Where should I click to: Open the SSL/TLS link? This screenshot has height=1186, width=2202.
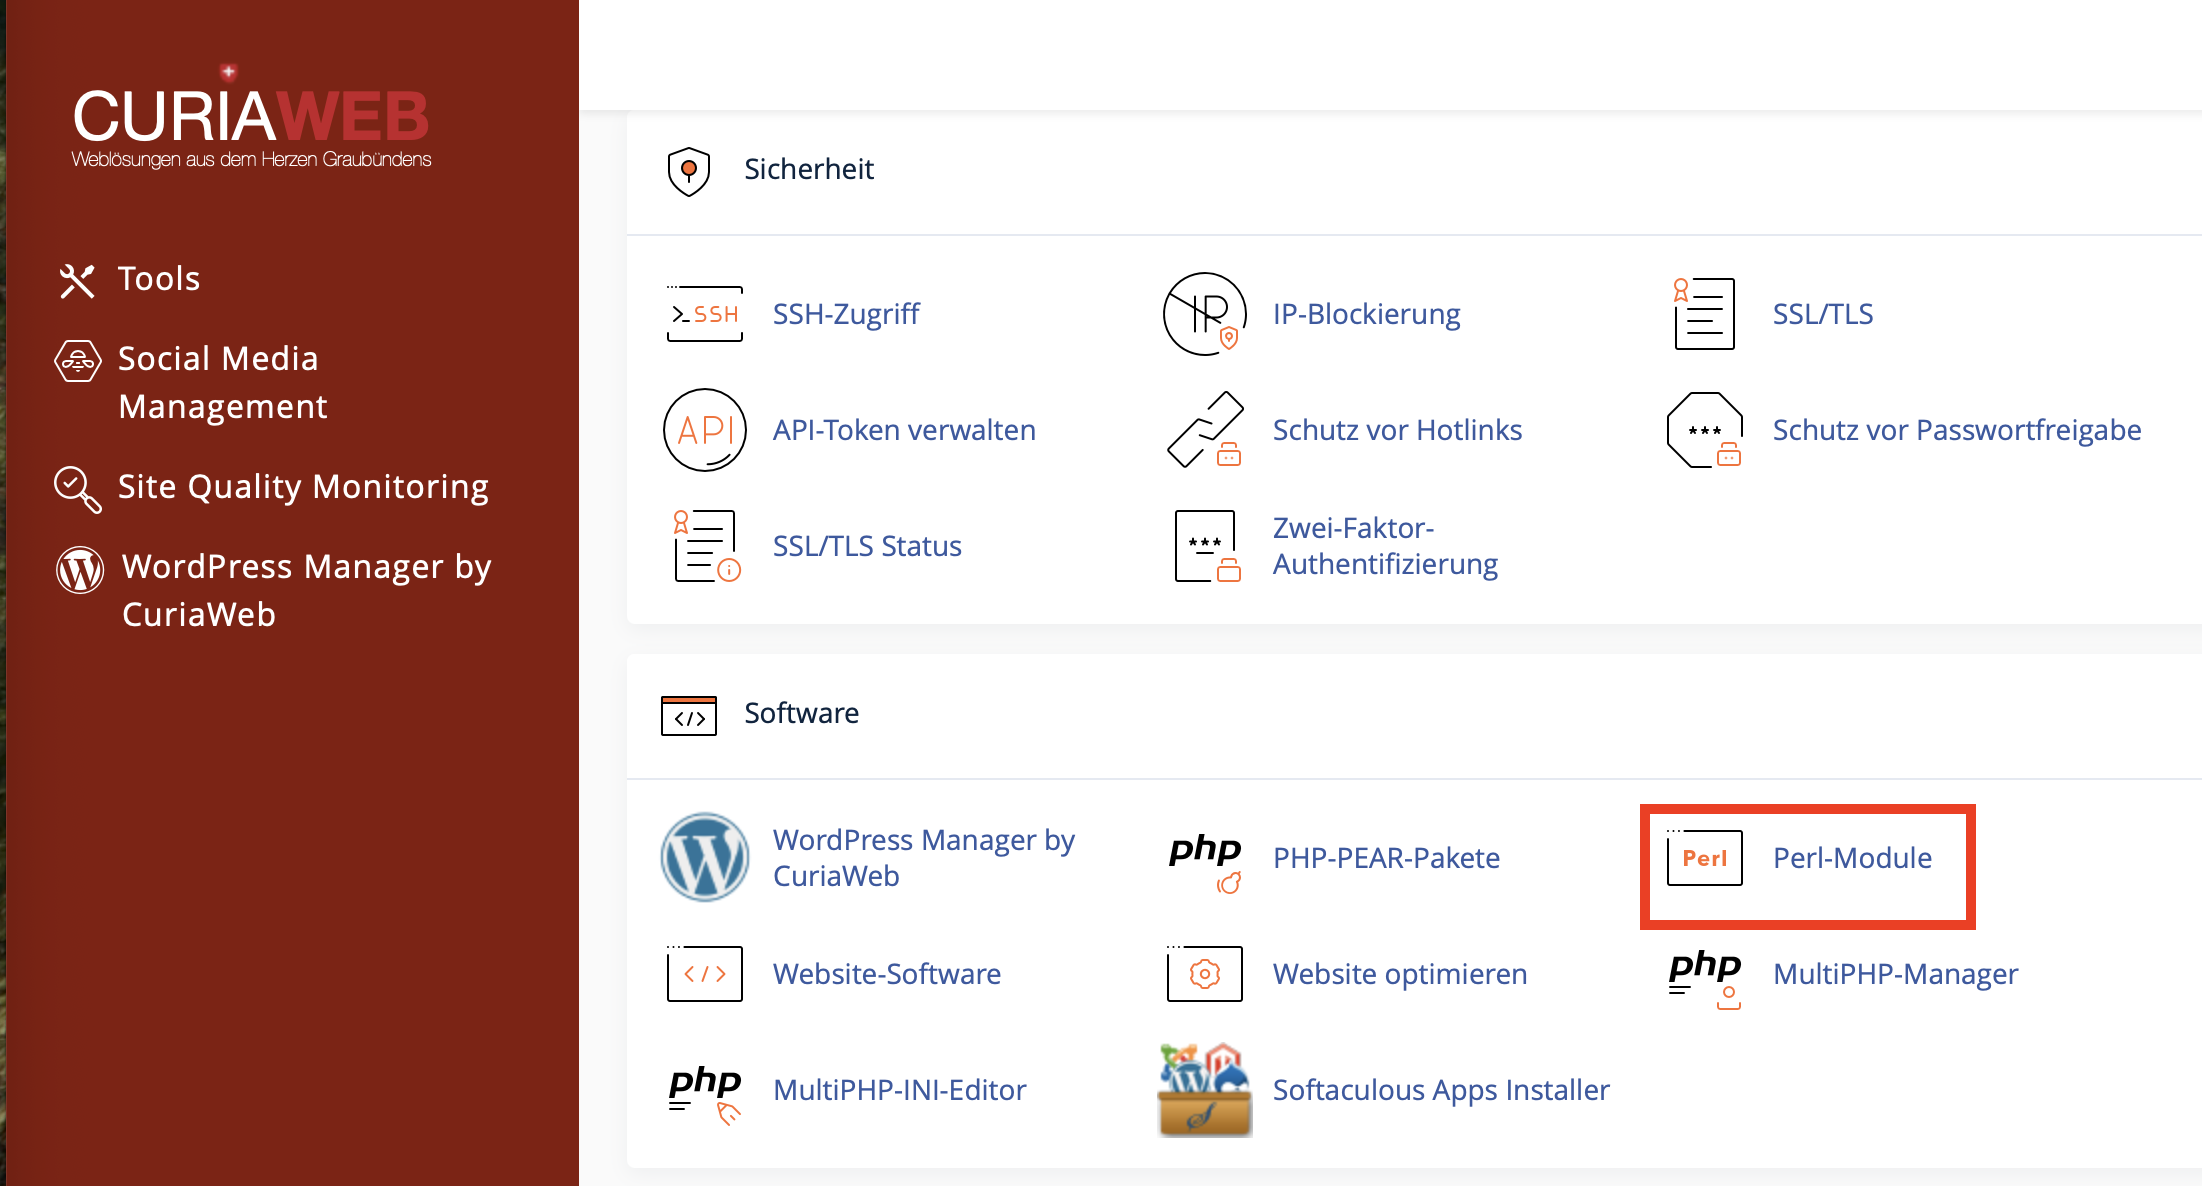click(1823, 314)
